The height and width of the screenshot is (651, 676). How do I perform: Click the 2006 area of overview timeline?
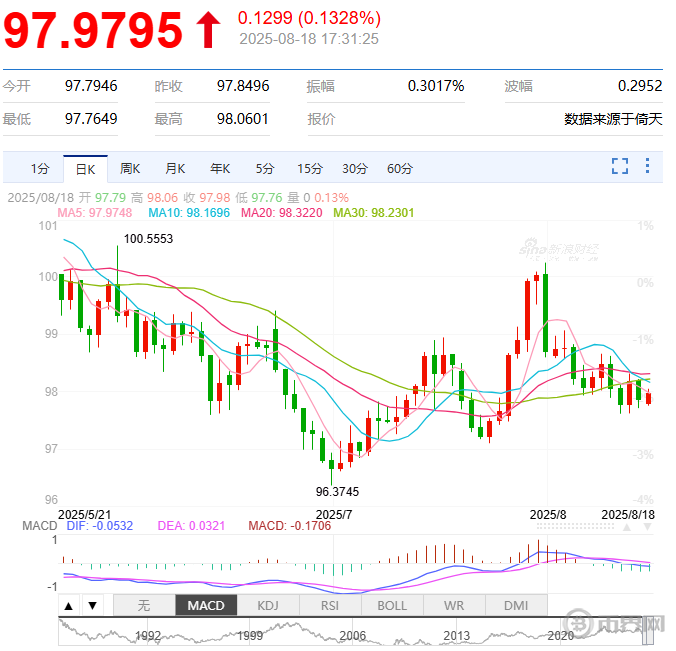(352, 634)
